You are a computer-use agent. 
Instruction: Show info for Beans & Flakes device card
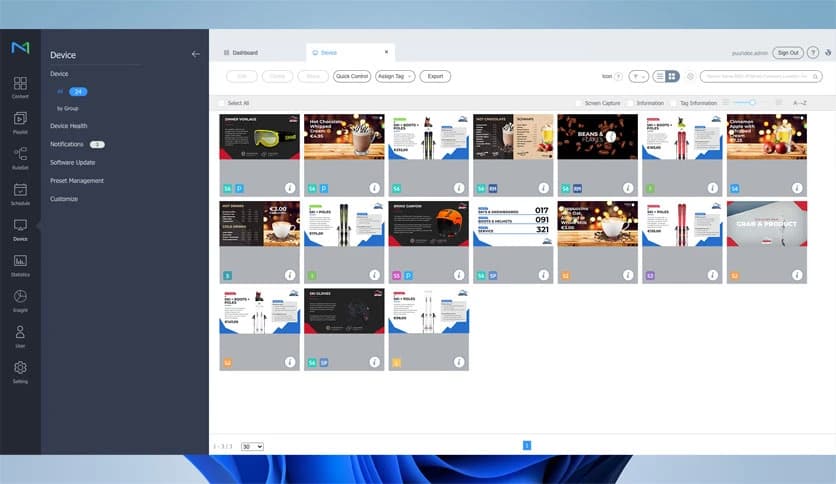pyautogui.click(x=628, y=188)
